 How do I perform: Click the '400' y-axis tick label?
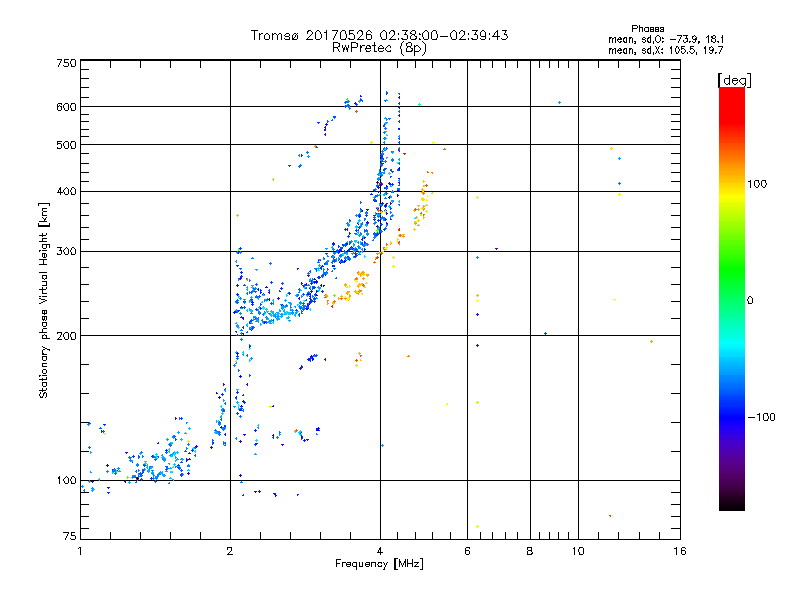(66, 191)
